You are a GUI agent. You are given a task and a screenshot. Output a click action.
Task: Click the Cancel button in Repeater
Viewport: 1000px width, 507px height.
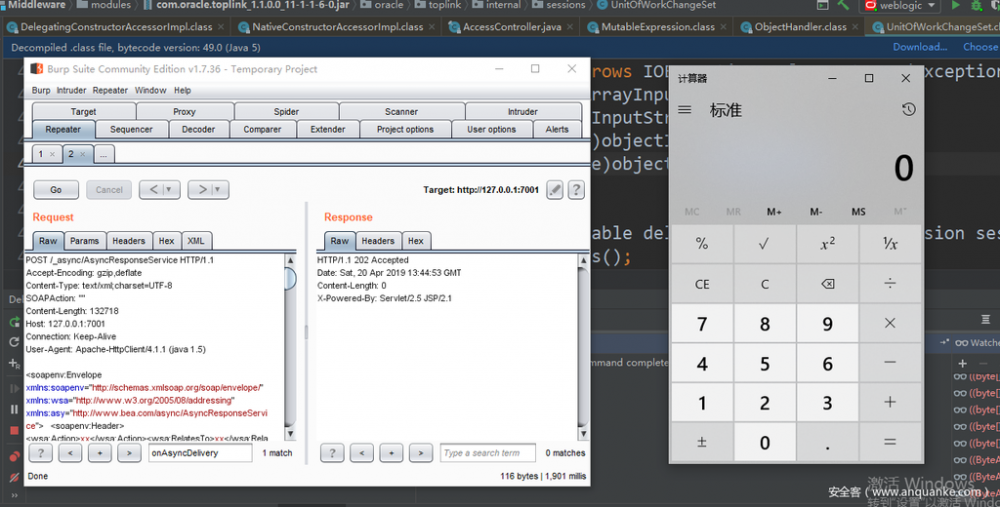[x=109, y=189]
